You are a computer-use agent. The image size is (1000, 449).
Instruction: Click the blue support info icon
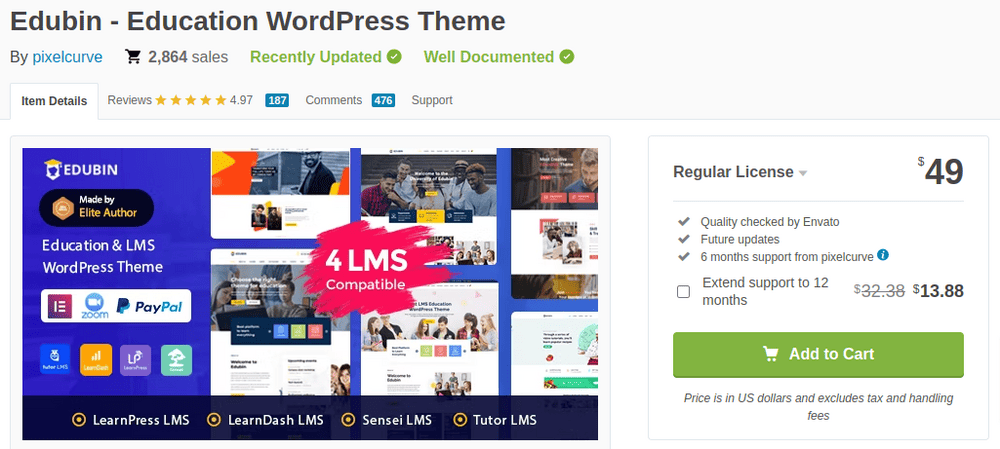[x=883, y=255]
